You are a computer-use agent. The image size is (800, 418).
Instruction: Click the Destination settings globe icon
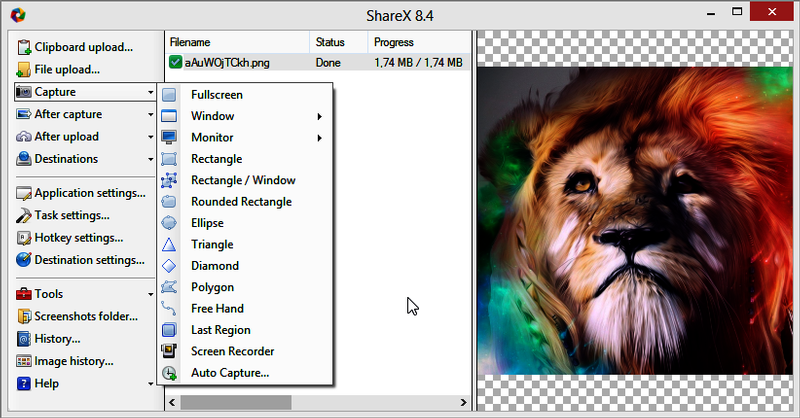[23, 260]
